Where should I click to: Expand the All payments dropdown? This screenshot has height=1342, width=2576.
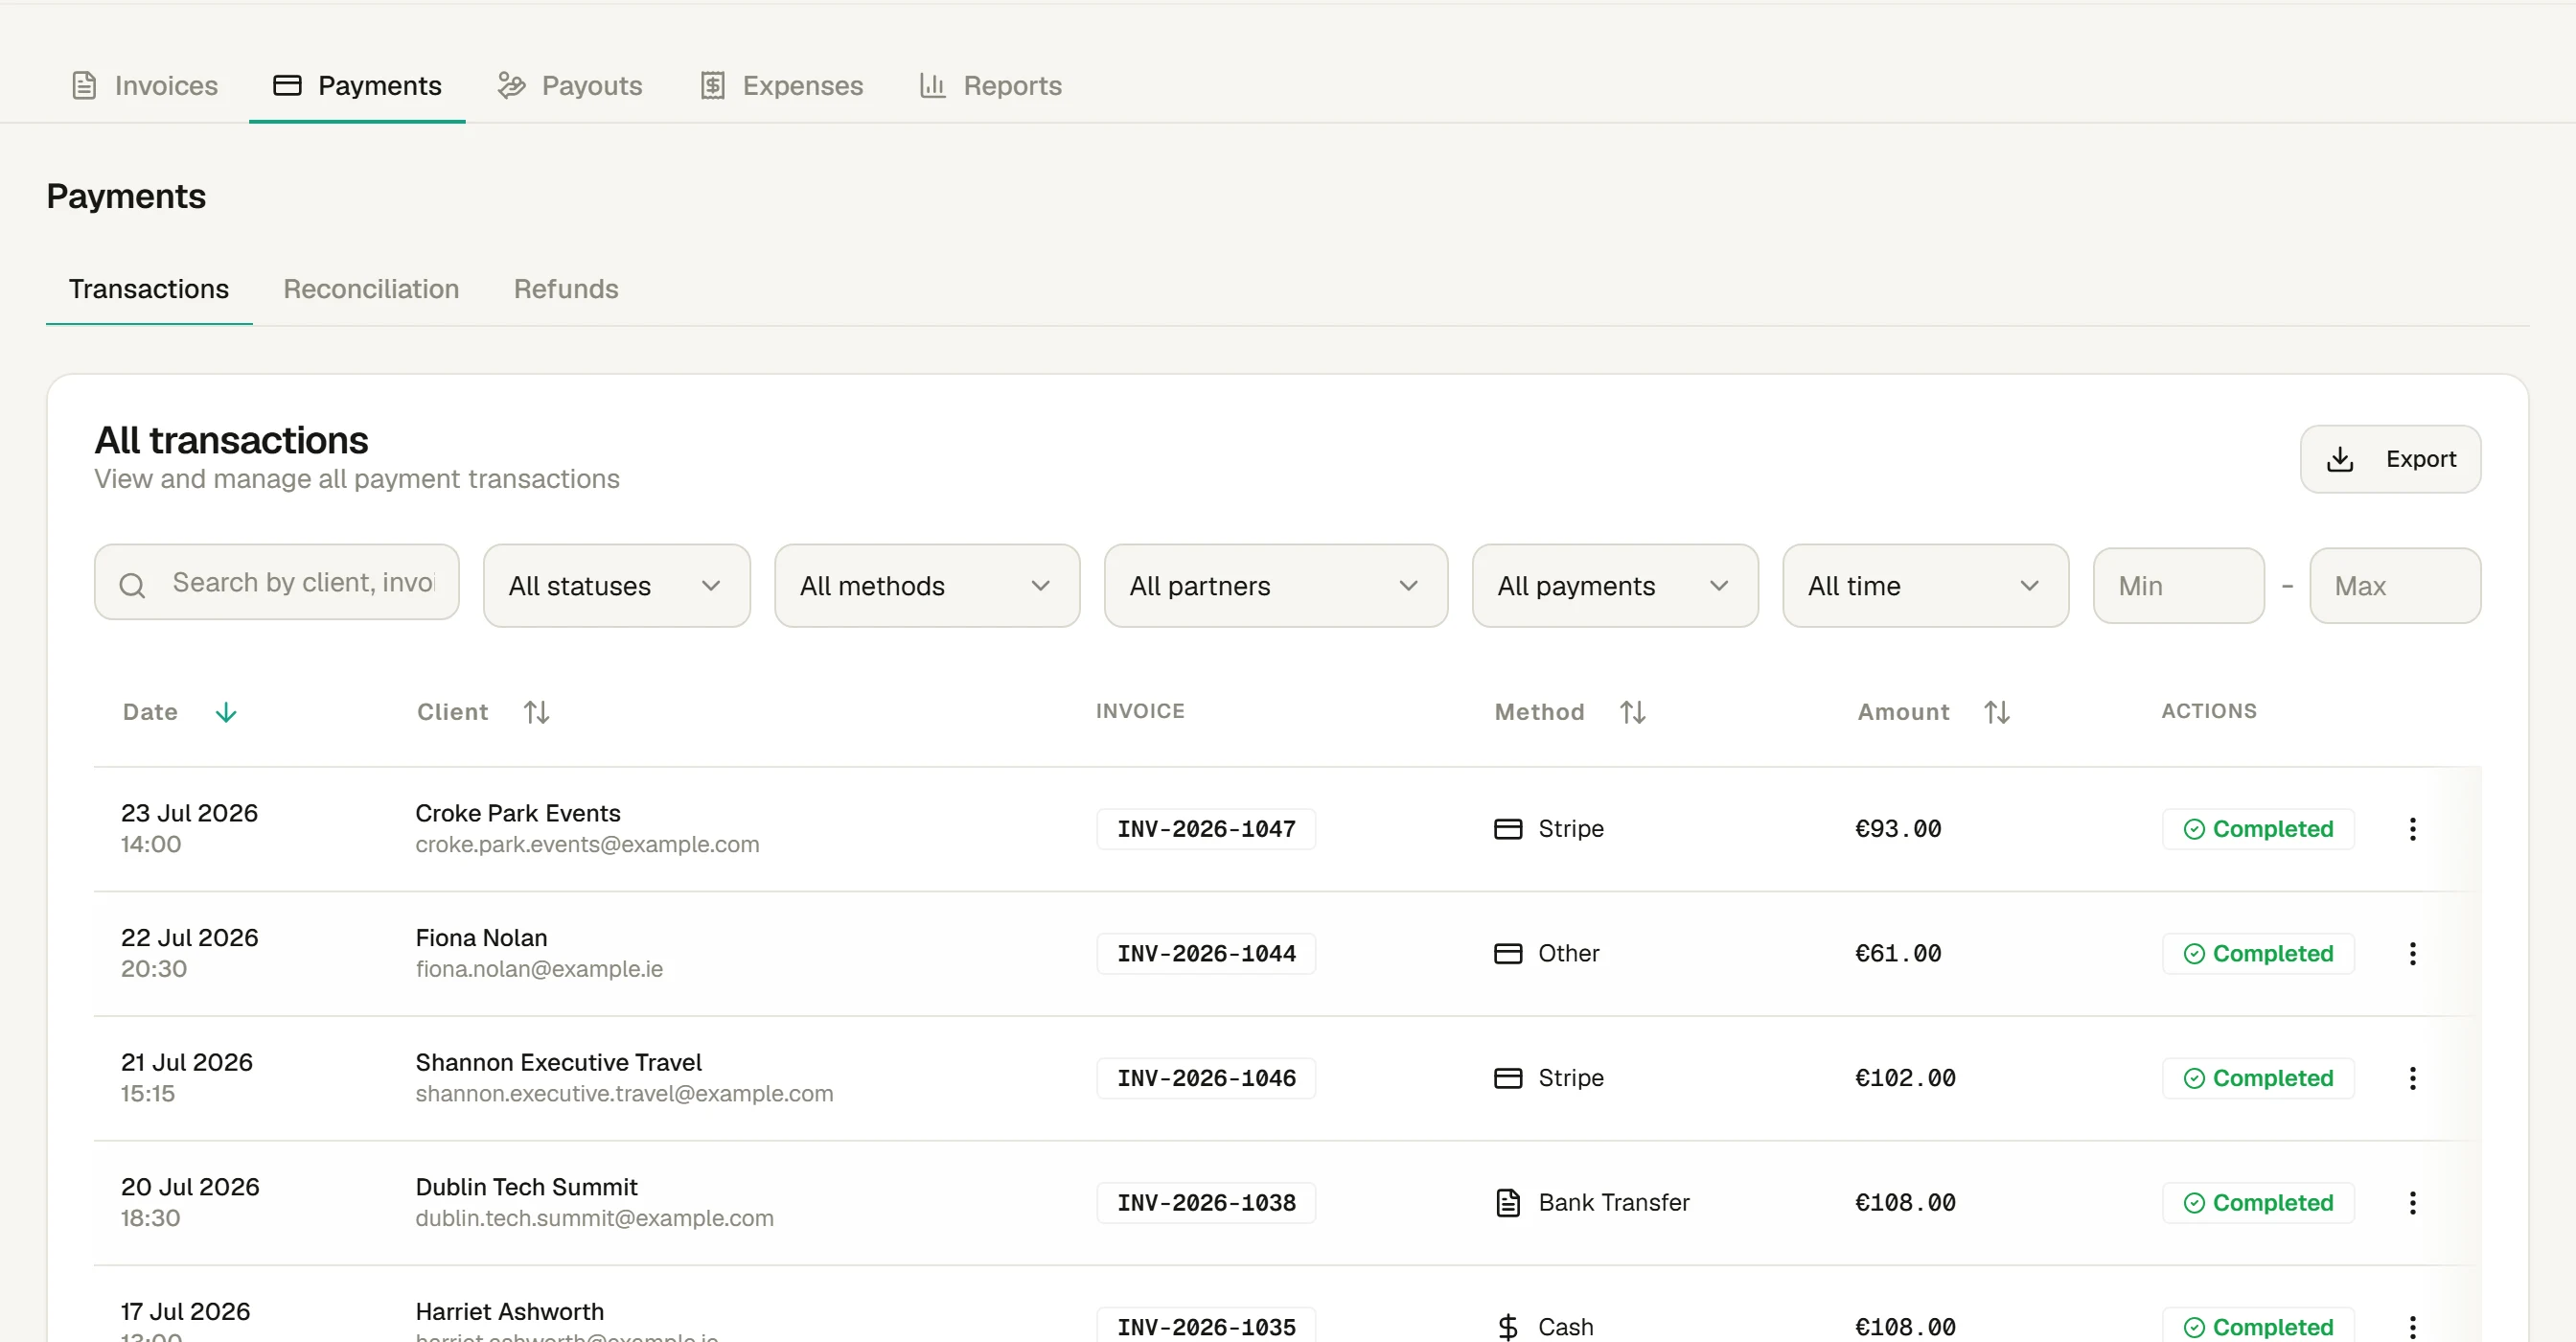click(x=1615, y=586)
